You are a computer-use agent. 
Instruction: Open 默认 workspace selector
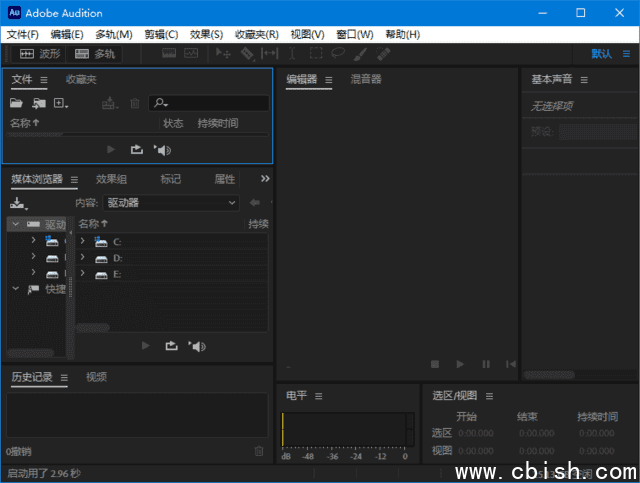602,53
